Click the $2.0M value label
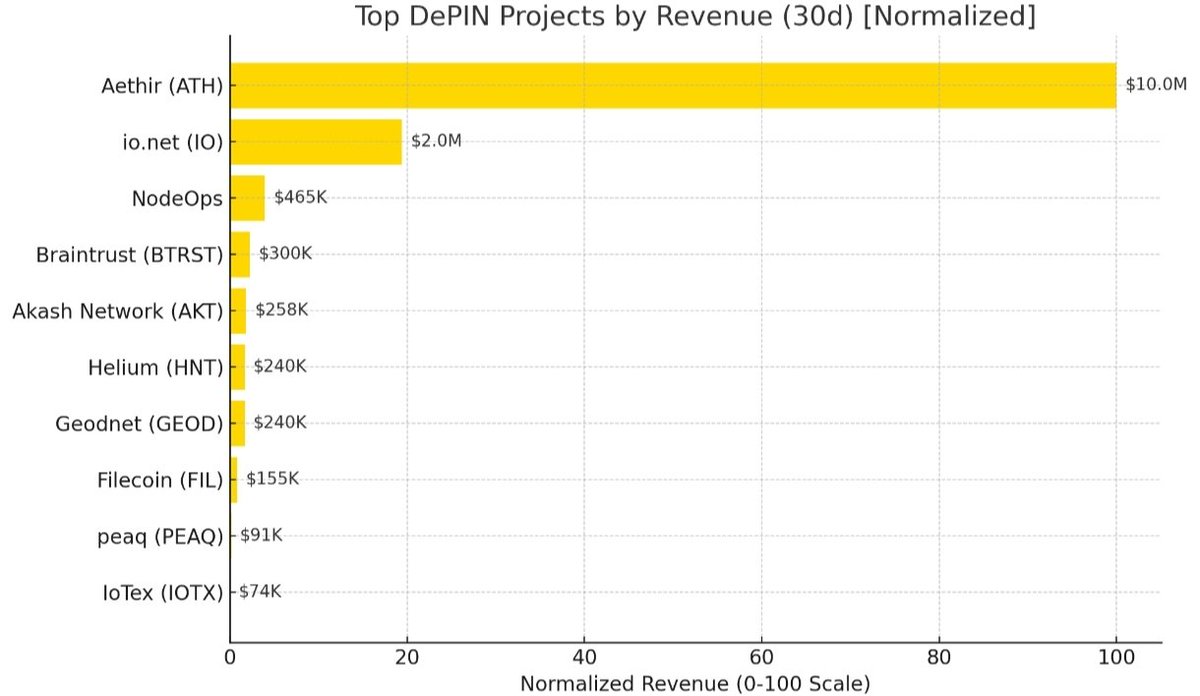Image resolution: width=1200 pixels, height=696 pixels. (x=437, y=141)
